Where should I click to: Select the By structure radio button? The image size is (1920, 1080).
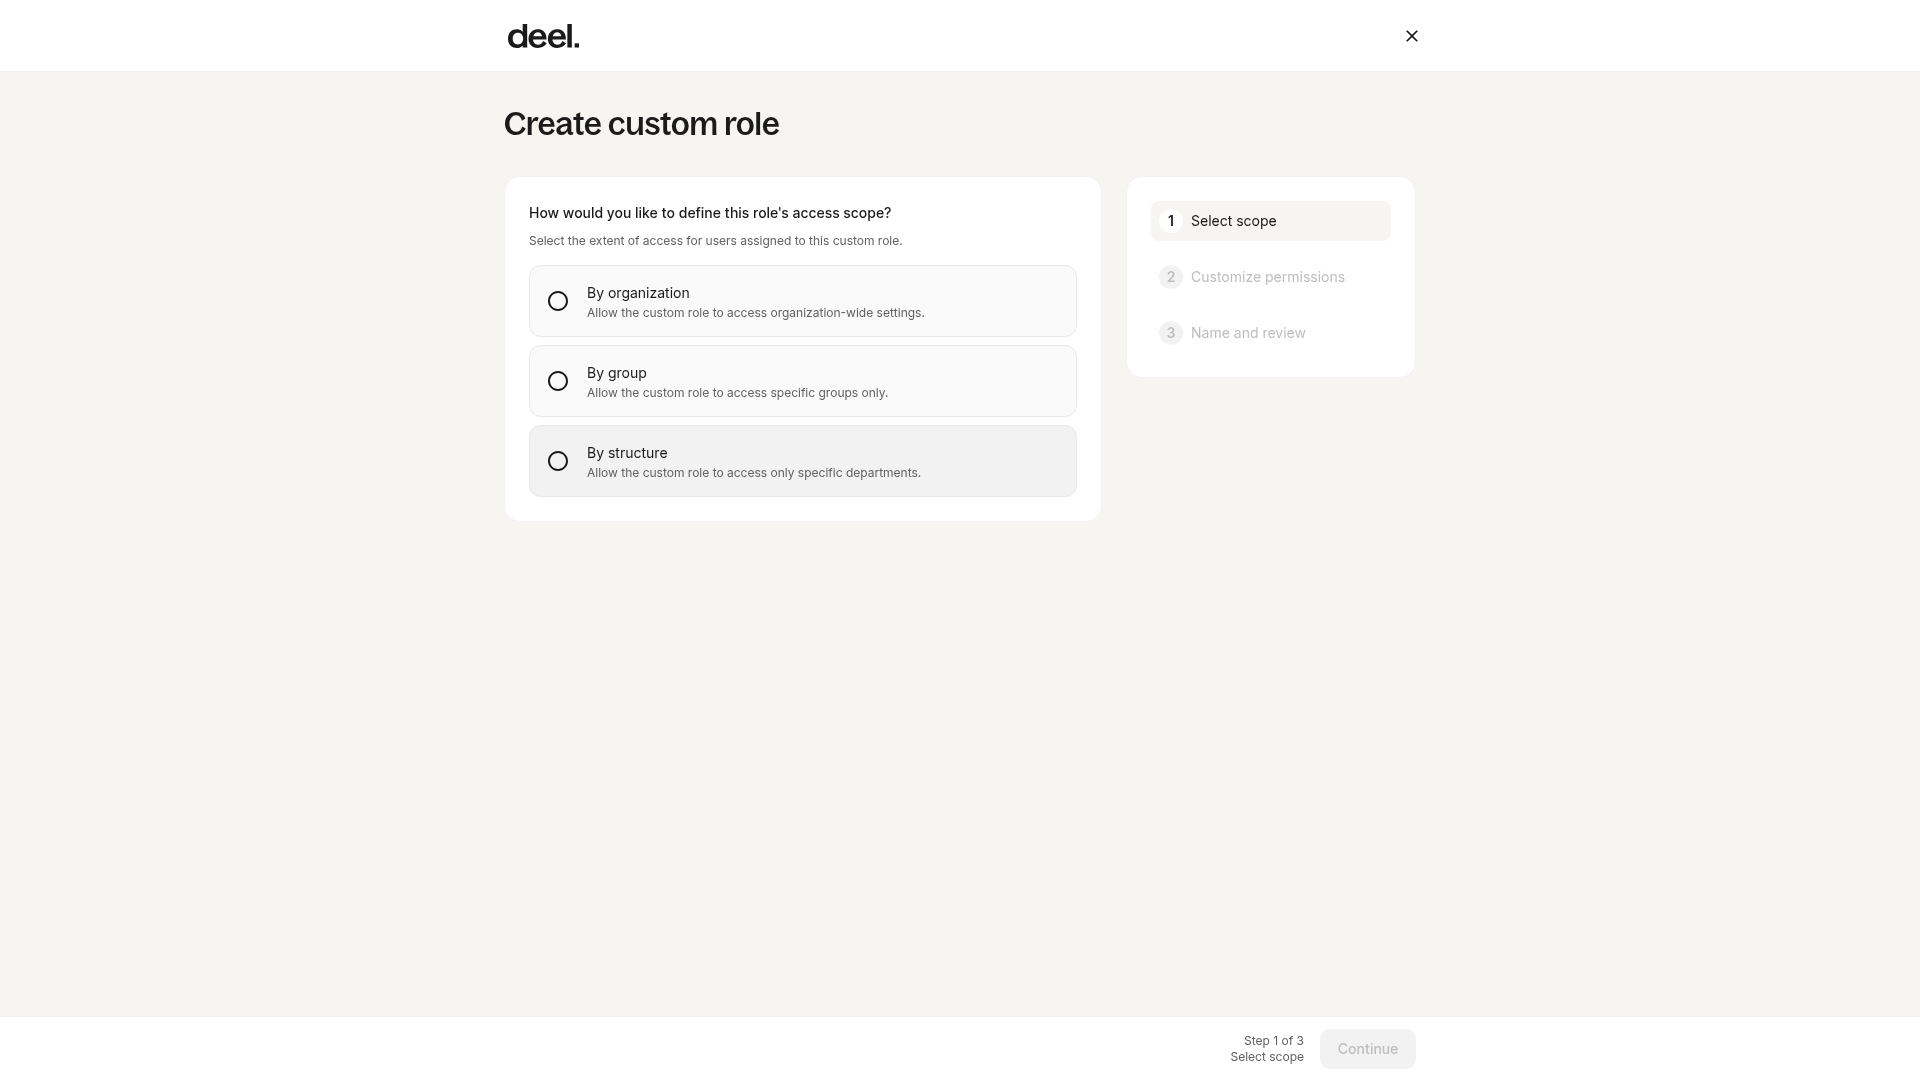[558, 461]
